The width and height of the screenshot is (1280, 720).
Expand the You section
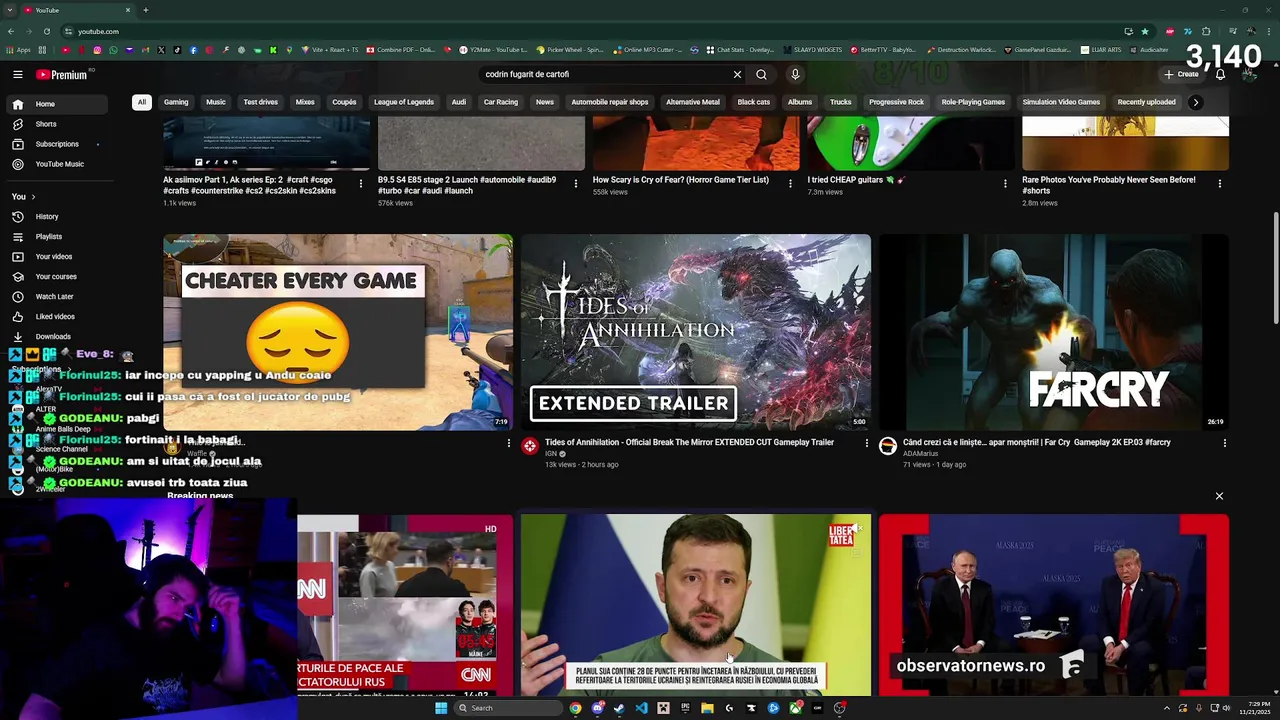(24, 196)
